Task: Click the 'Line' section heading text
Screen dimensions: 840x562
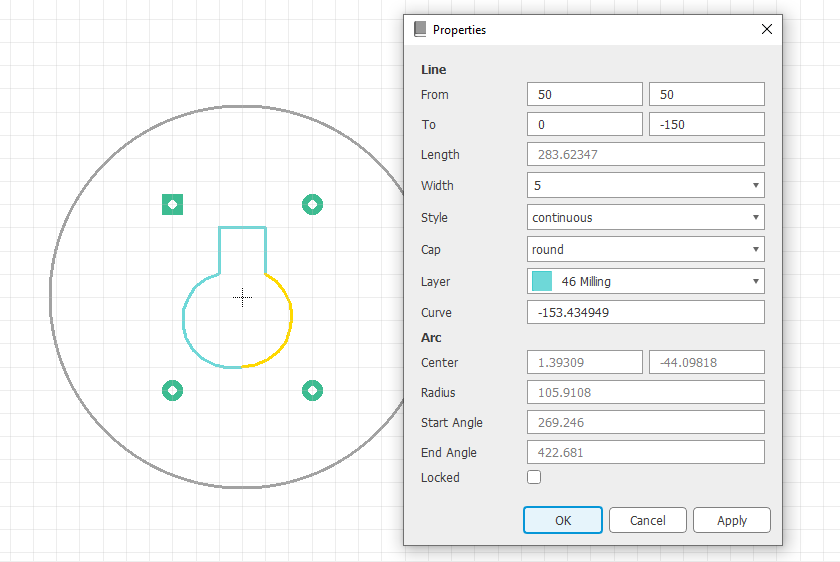Action: (x=433, y=70)
